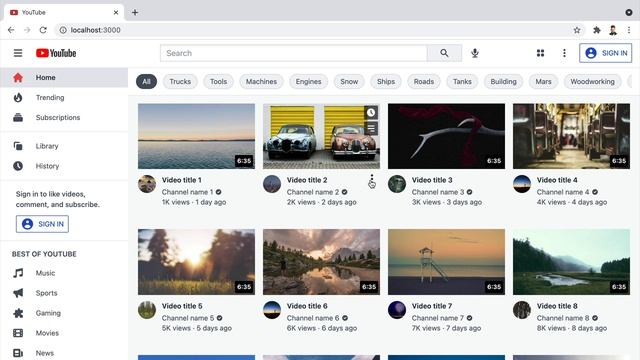
Task: Open new browser tab
Action: [135, 13]
